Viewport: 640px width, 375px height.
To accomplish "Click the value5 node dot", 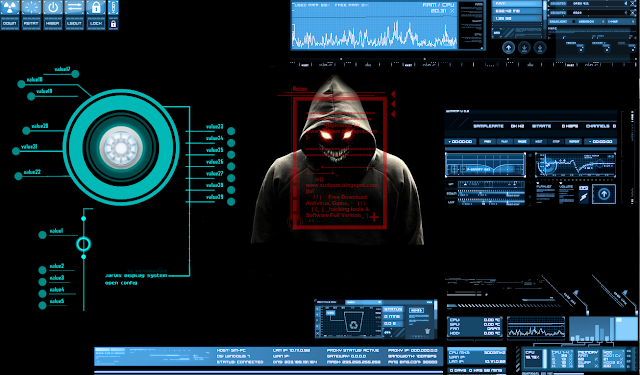I will pos(42,305).
